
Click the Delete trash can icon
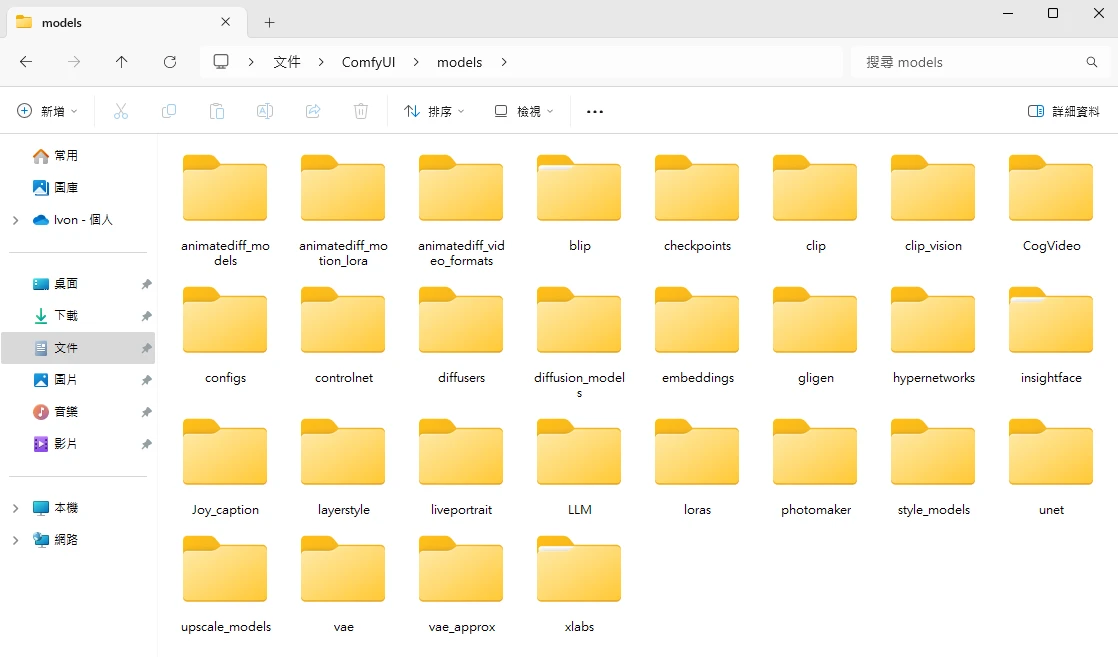pyautogui.click(x=361, y=111)
